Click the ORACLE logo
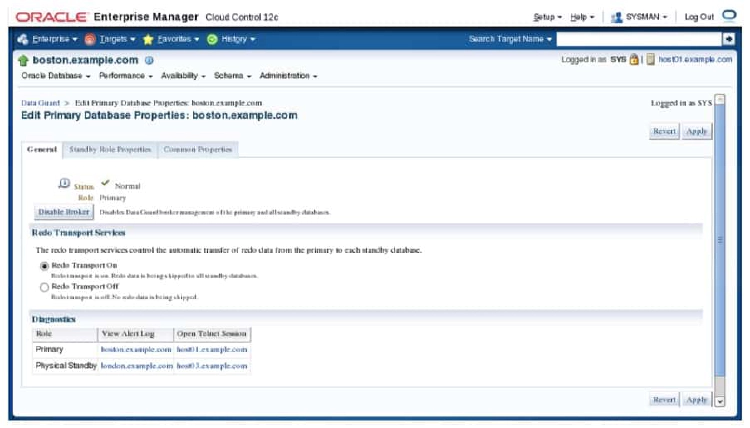The image size is (750, 428). (x=52, y=17)
